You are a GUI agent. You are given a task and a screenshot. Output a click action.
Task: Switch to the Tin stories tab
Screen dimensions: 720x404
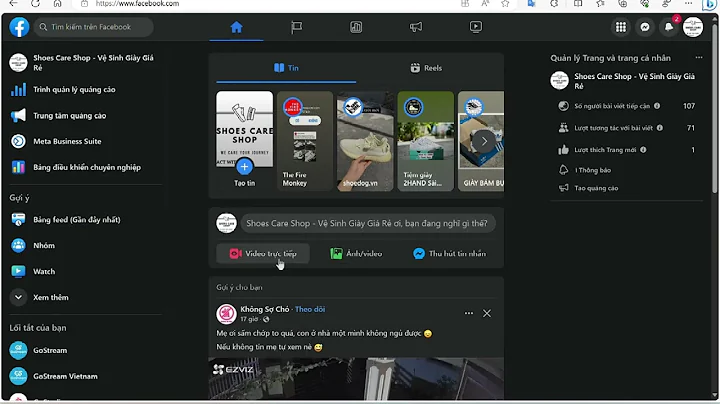coord(286,68)
